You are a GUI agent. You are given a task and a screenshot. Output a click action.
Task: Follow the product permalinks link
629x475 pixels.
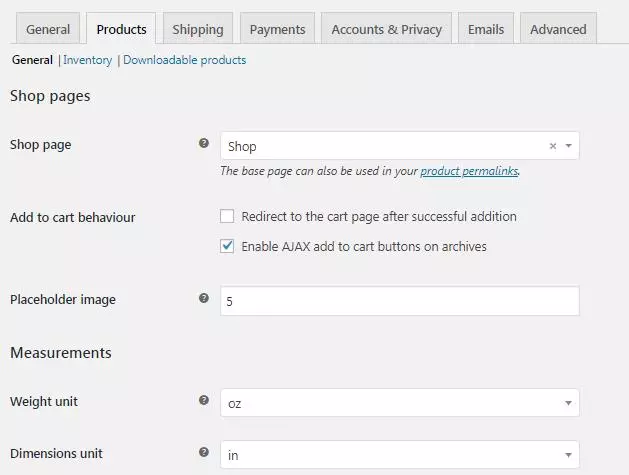click(x=469, y=171)
